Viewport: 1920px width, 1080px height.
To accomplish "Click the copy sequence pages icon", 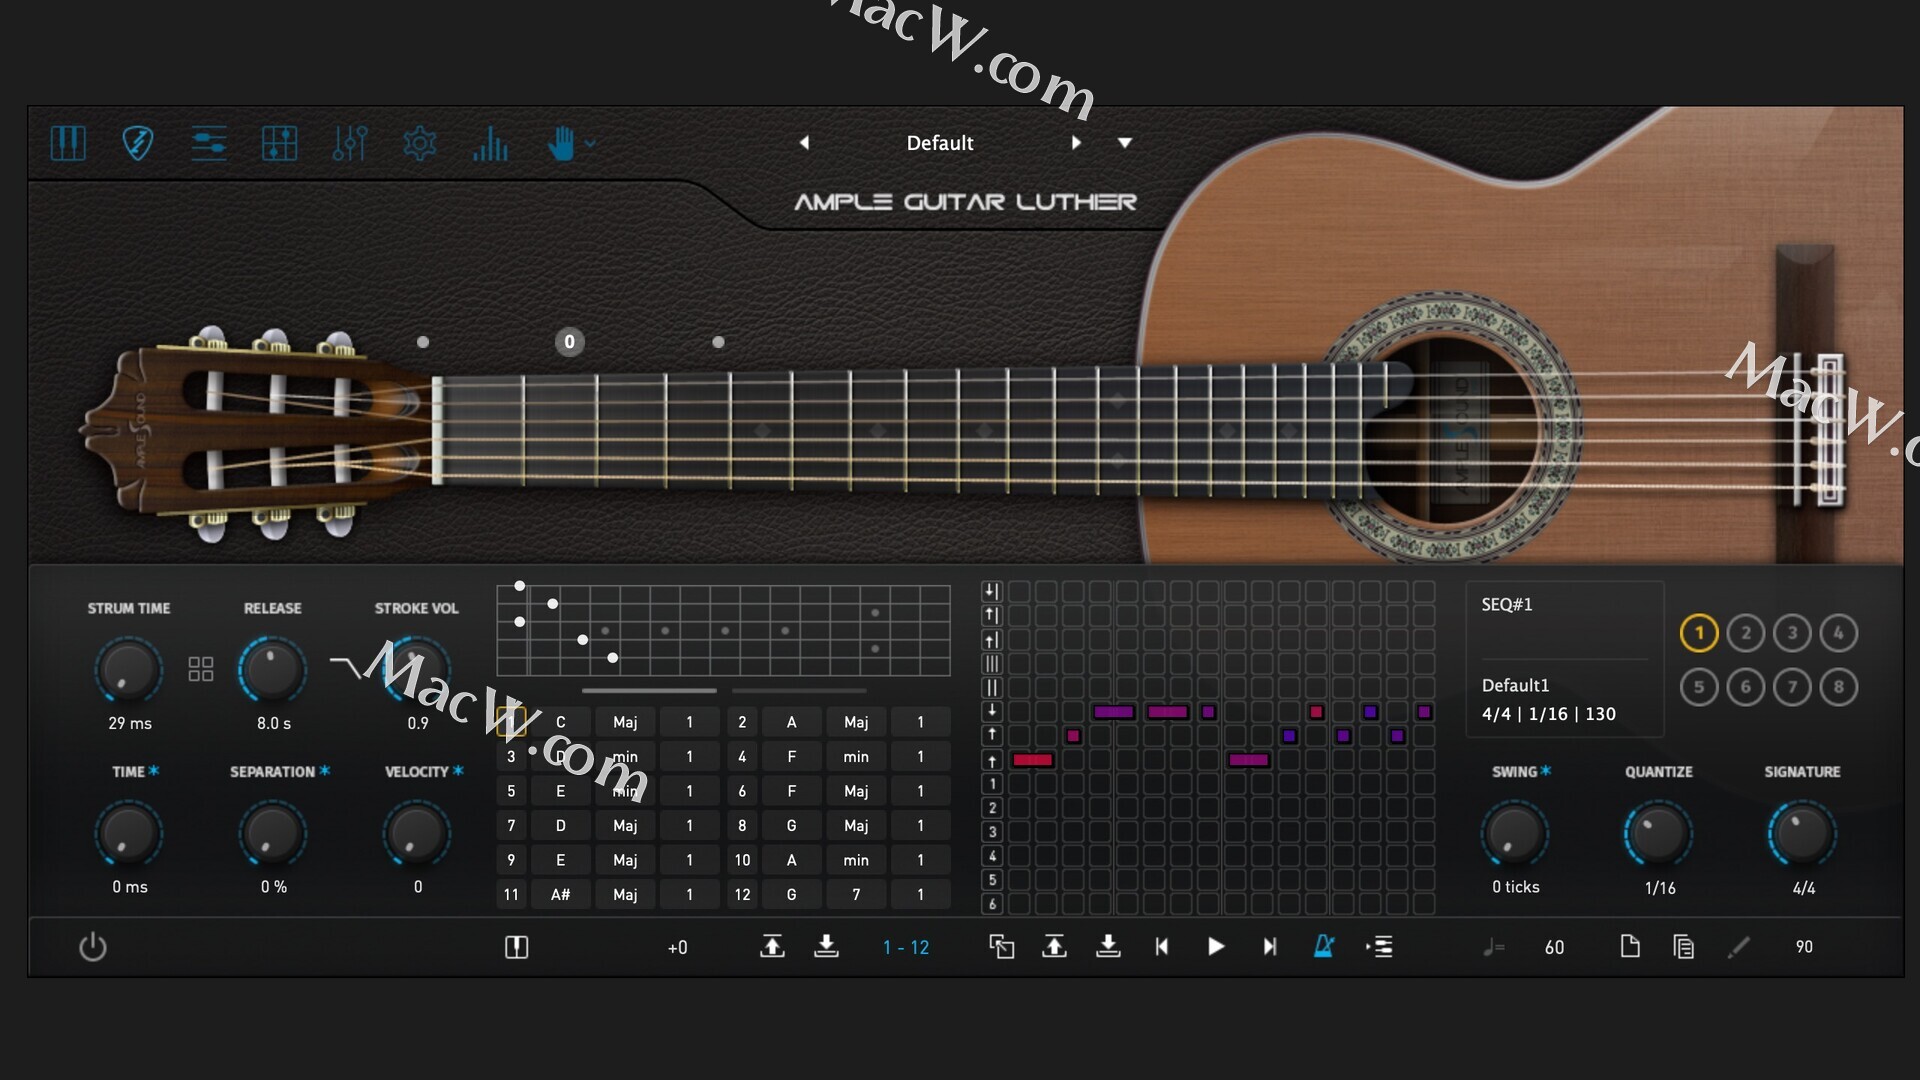I will (x=1683, y=946).
